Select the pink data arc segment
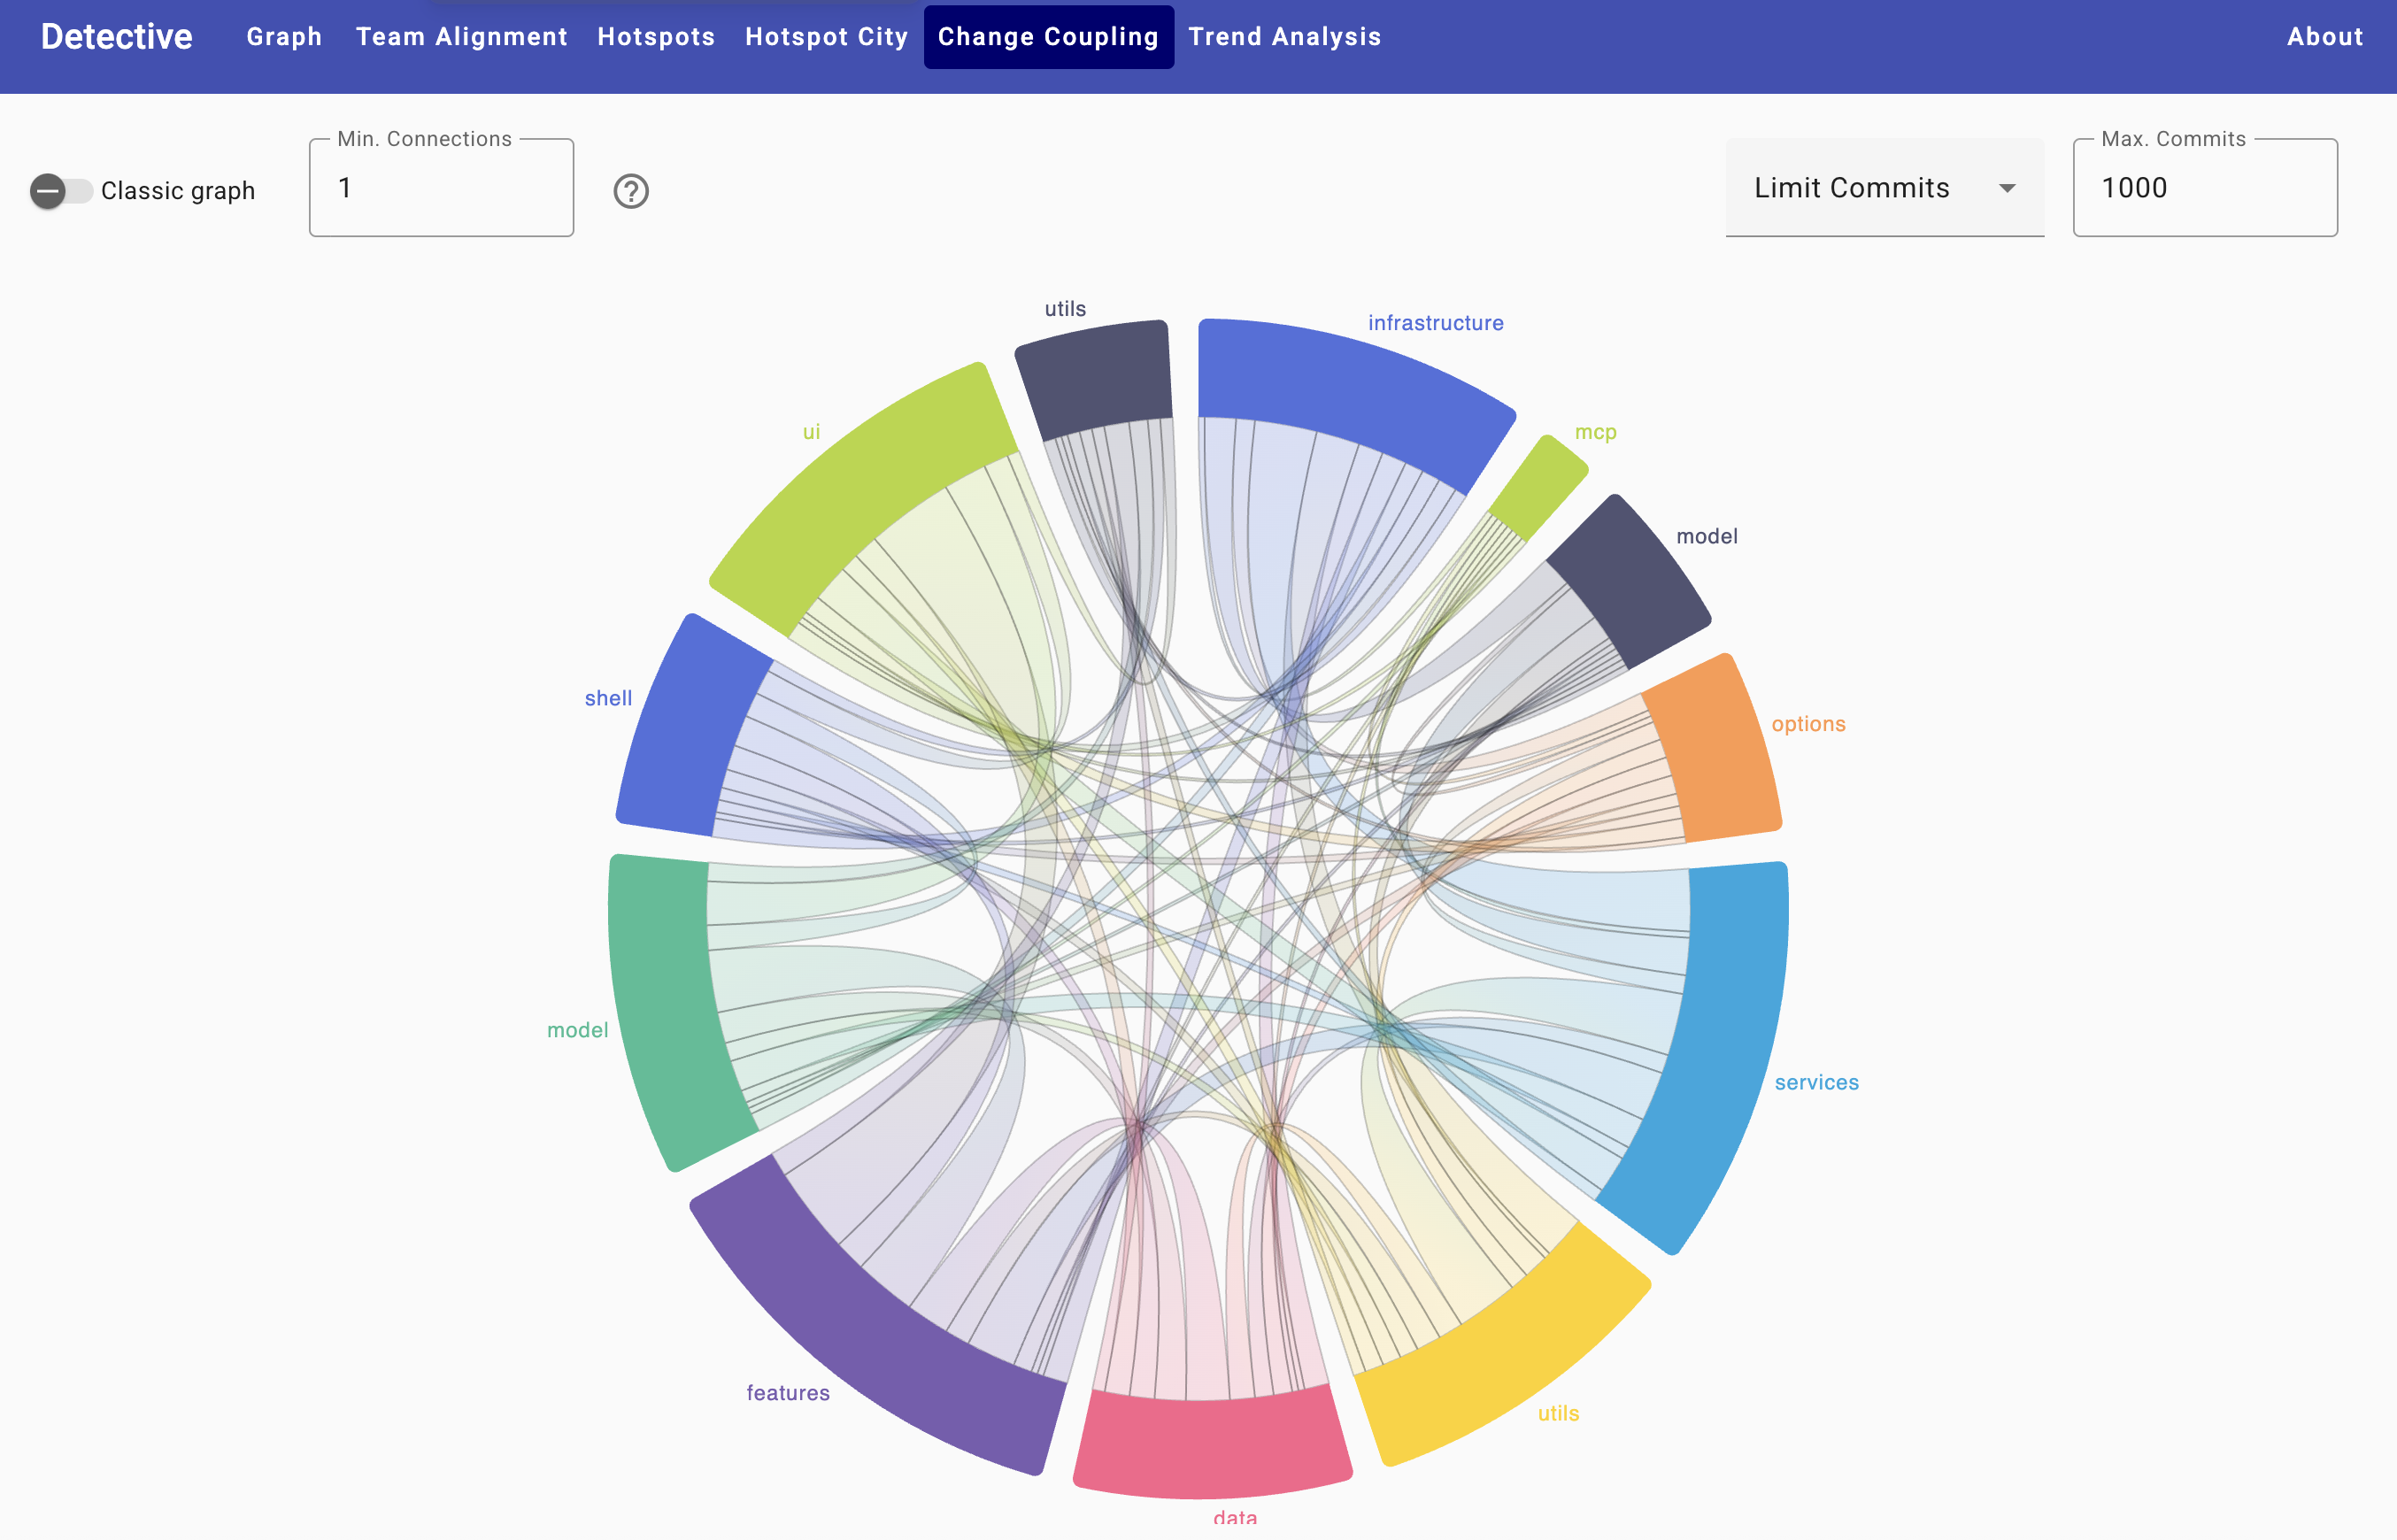Viewport: 2397px width, 1540px height. 1212,1445
